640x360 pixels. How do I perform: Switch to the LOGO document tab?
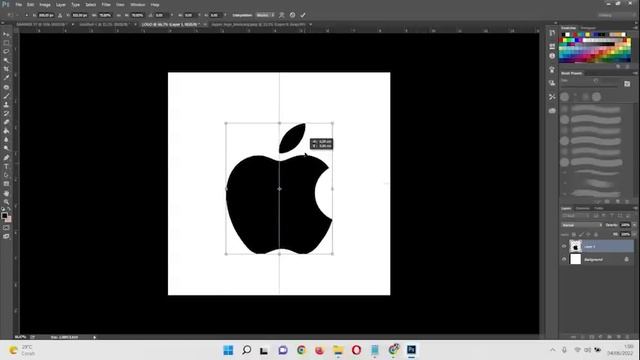170,24
